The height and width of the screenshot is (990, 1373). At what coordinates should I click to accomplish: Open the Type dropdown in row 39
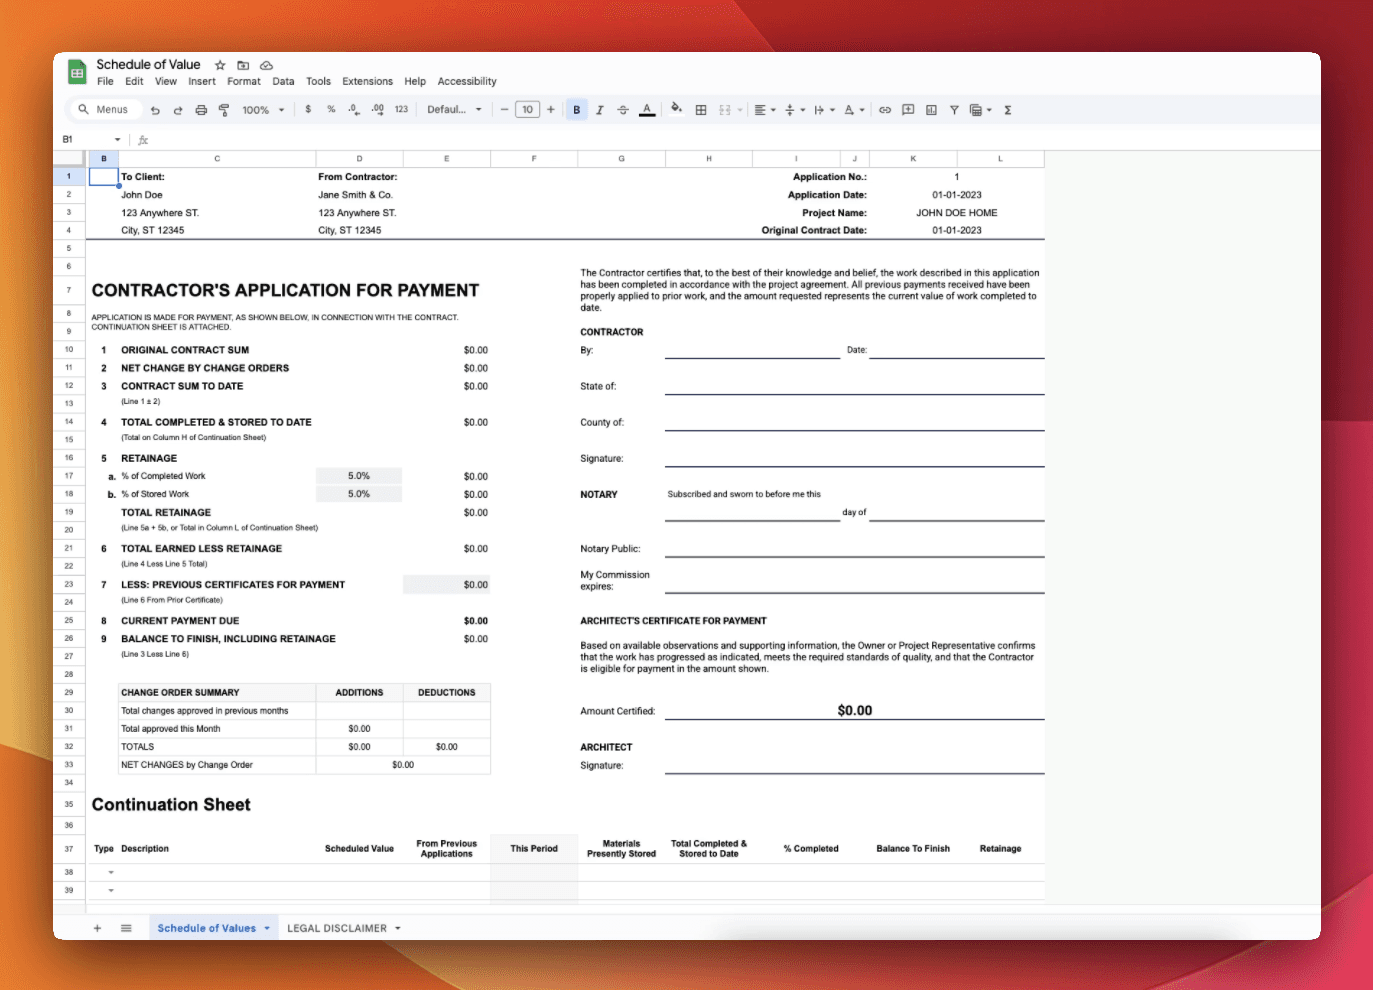[x=111, y=890]
